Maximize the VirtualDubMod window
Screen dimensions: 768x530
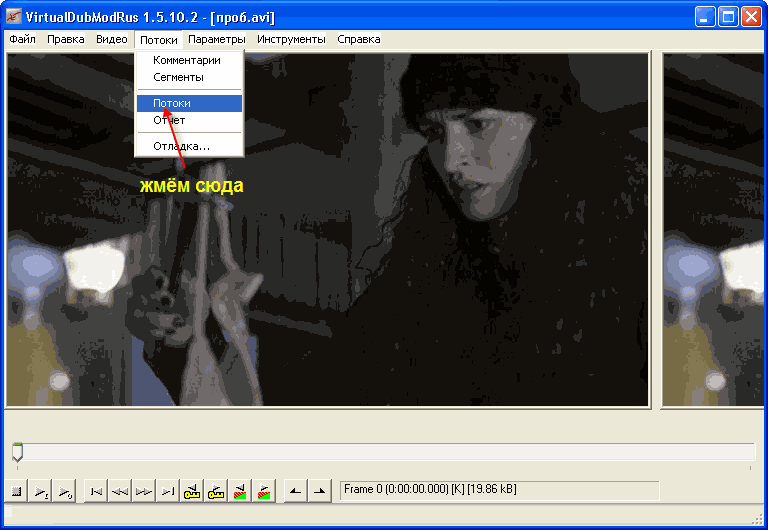point(728,17)
